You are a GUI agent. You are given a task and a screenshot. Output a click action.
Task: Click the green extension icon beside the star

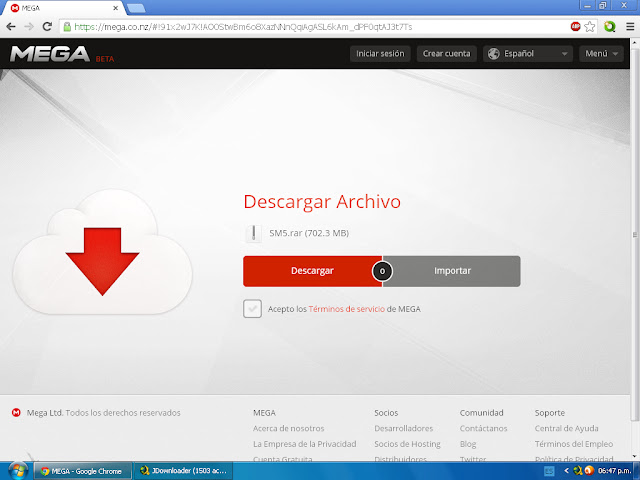[609, 27]
